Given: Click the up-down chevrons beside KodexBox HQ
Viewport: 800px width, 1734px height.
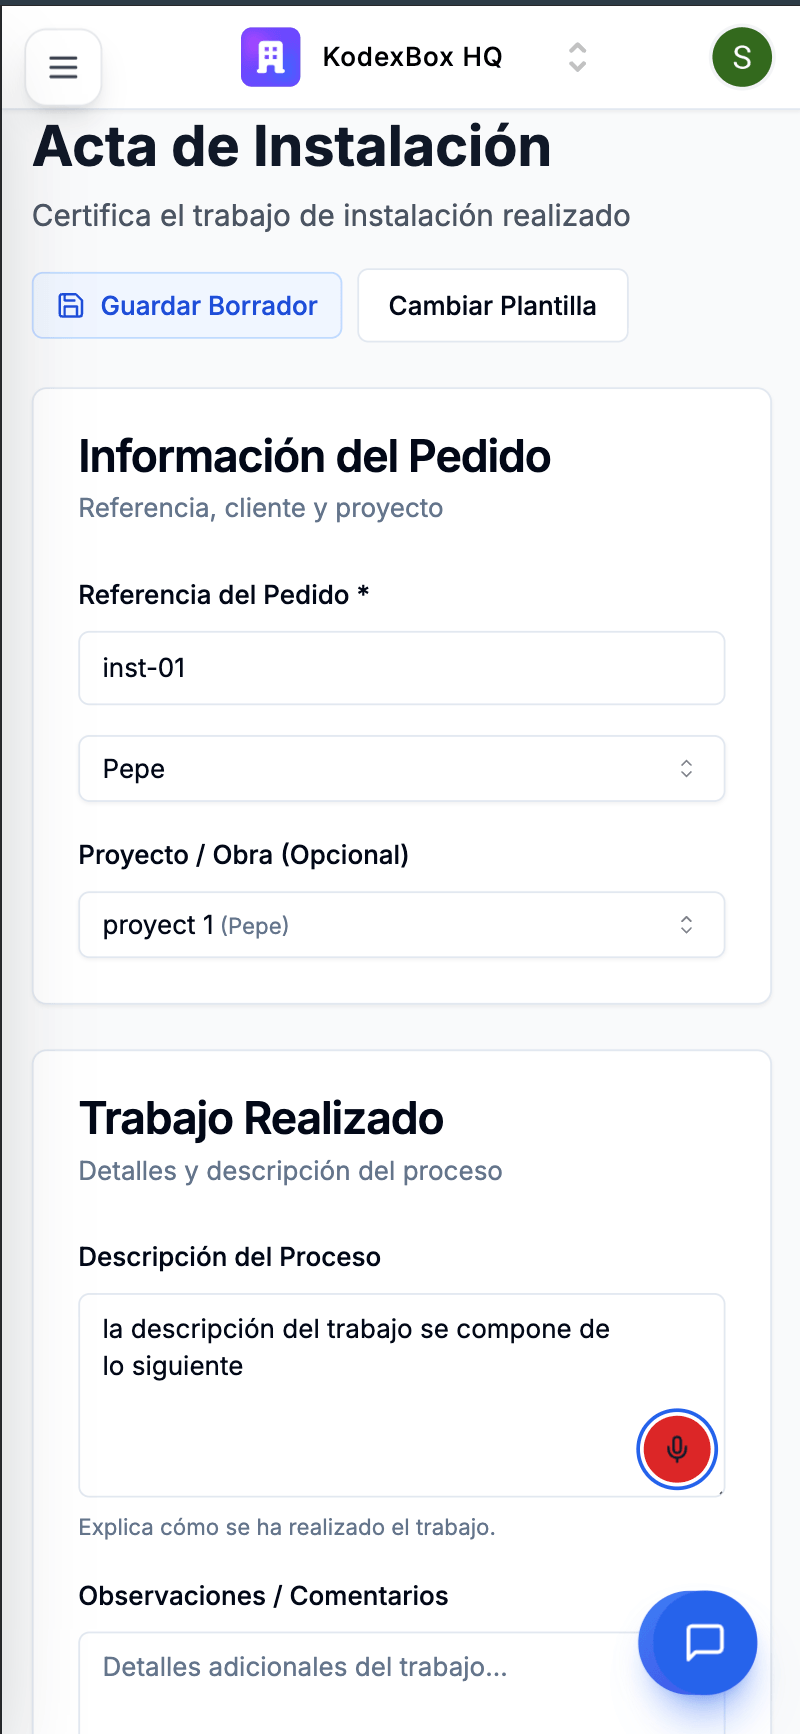Looking at the screenshot, I should [577, 57].
